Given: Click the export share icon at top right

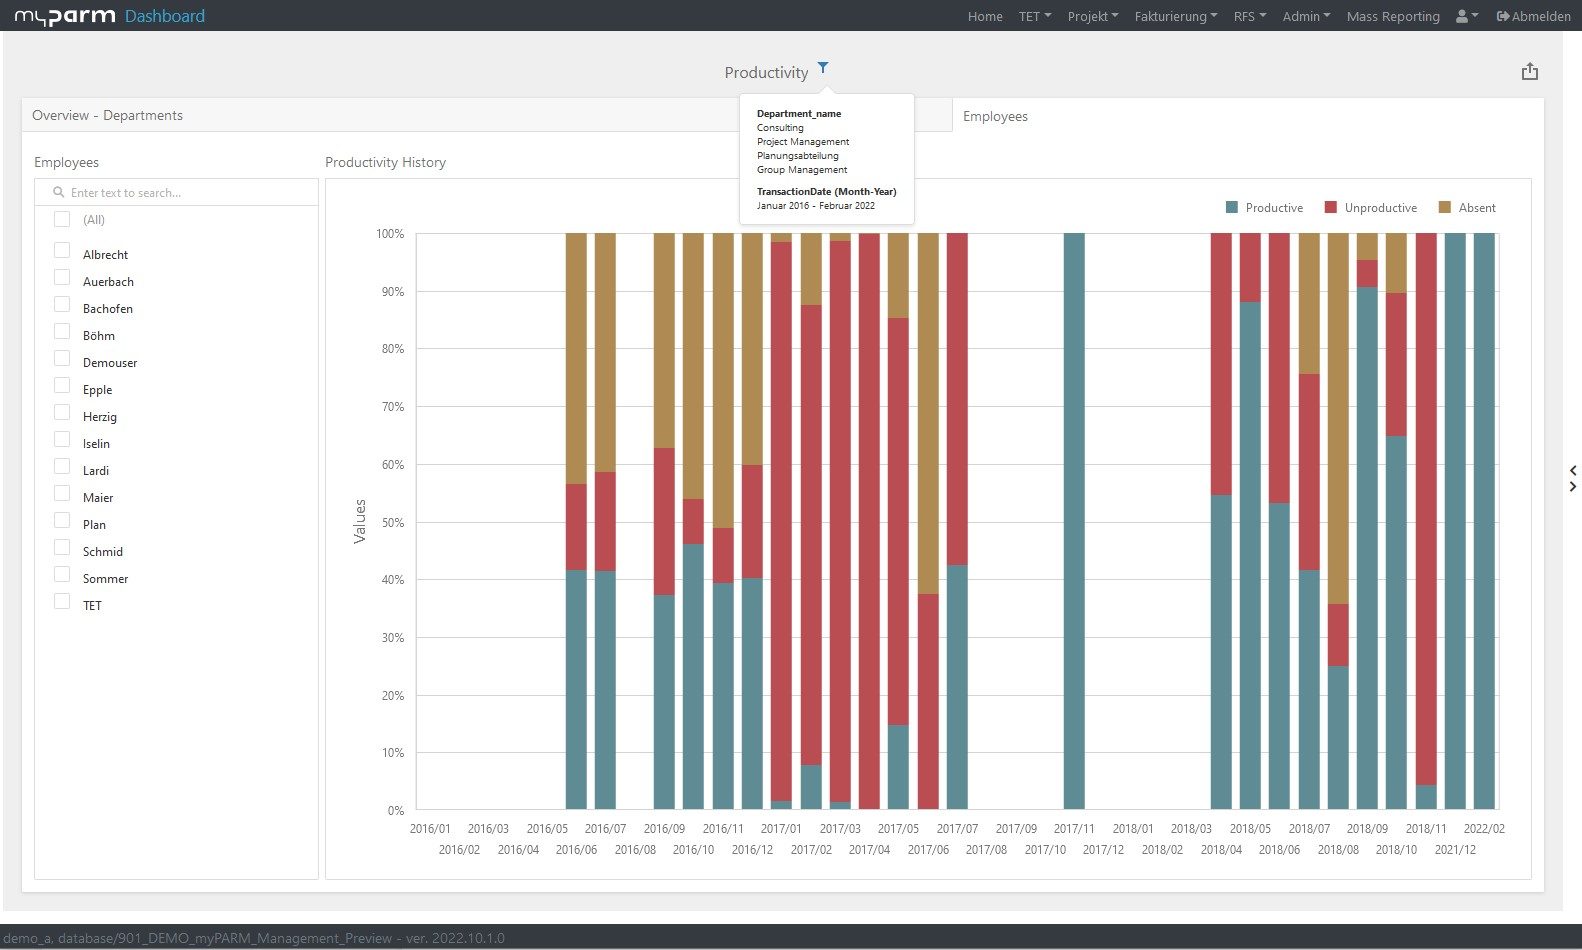Looking at the screenshot, I should tap(1529, 72).
